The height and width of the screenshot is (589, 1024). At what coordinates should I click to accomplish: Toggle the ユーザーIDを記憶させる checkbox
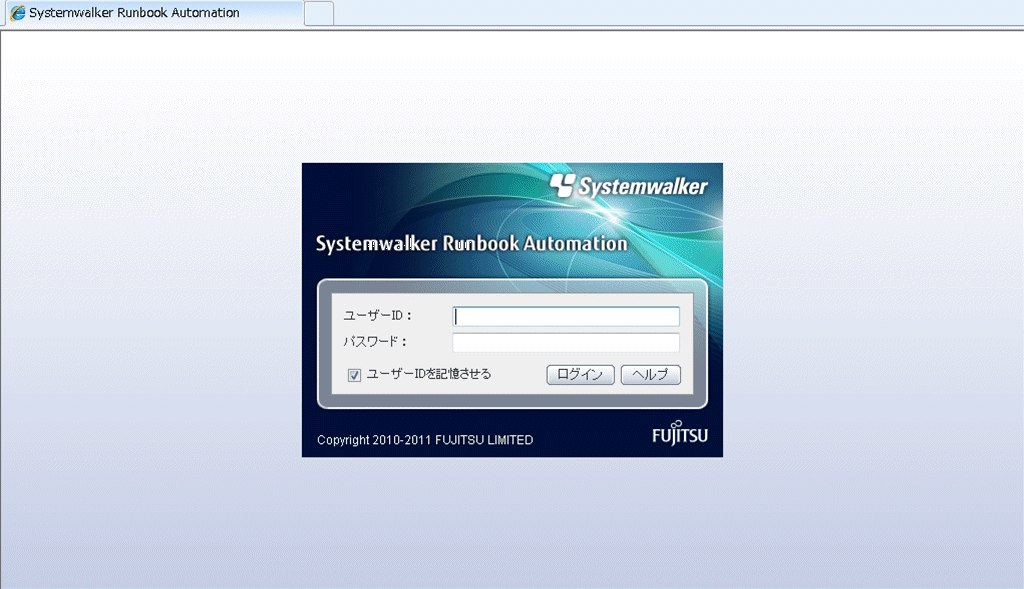(x=354, y=375)
